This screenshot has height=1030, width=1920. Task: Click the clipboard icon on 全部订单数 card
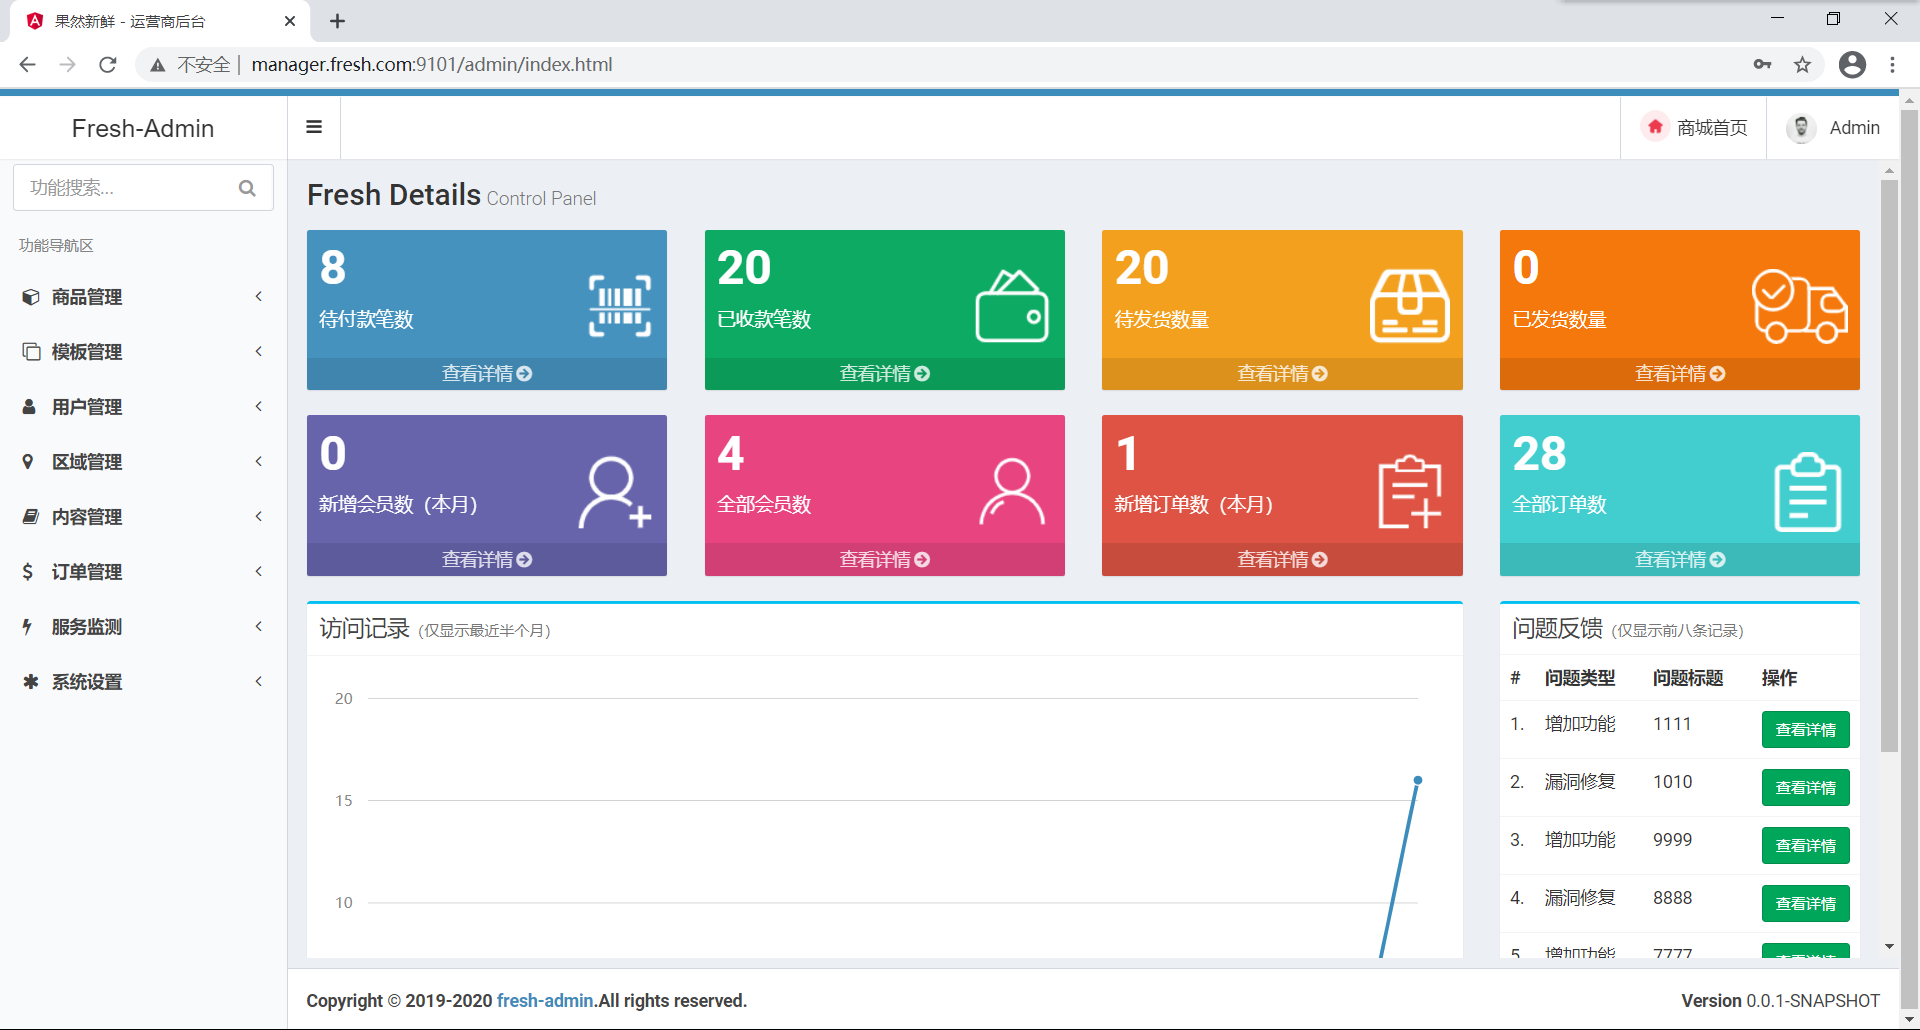tap(1808, 492)
